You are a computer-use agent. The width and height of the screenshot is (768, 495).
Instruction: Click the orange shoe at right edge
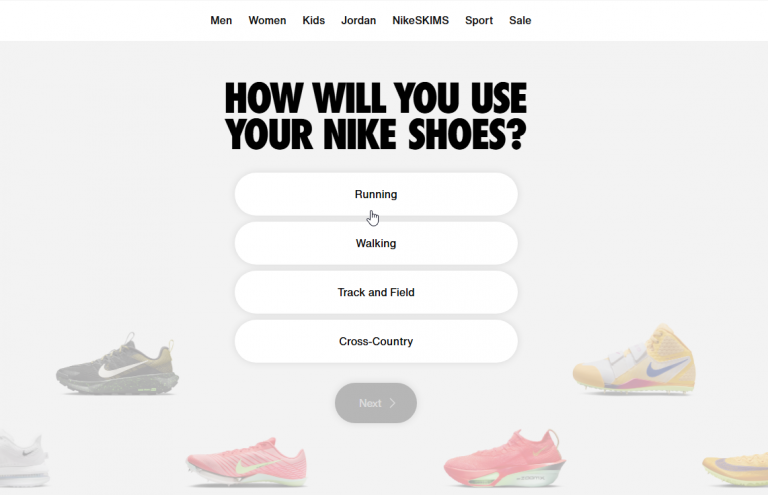(x=735, y=468)
